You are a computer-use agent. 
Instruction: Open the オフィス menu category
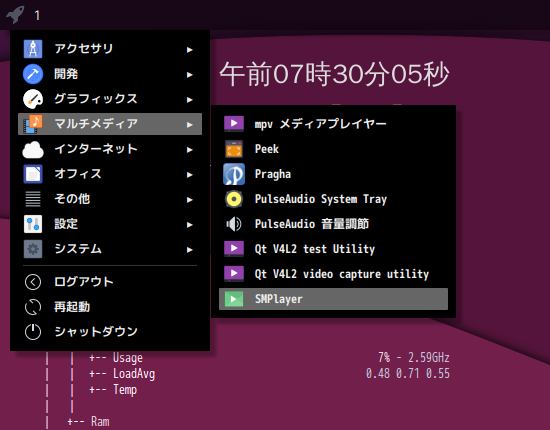[110, 174]
